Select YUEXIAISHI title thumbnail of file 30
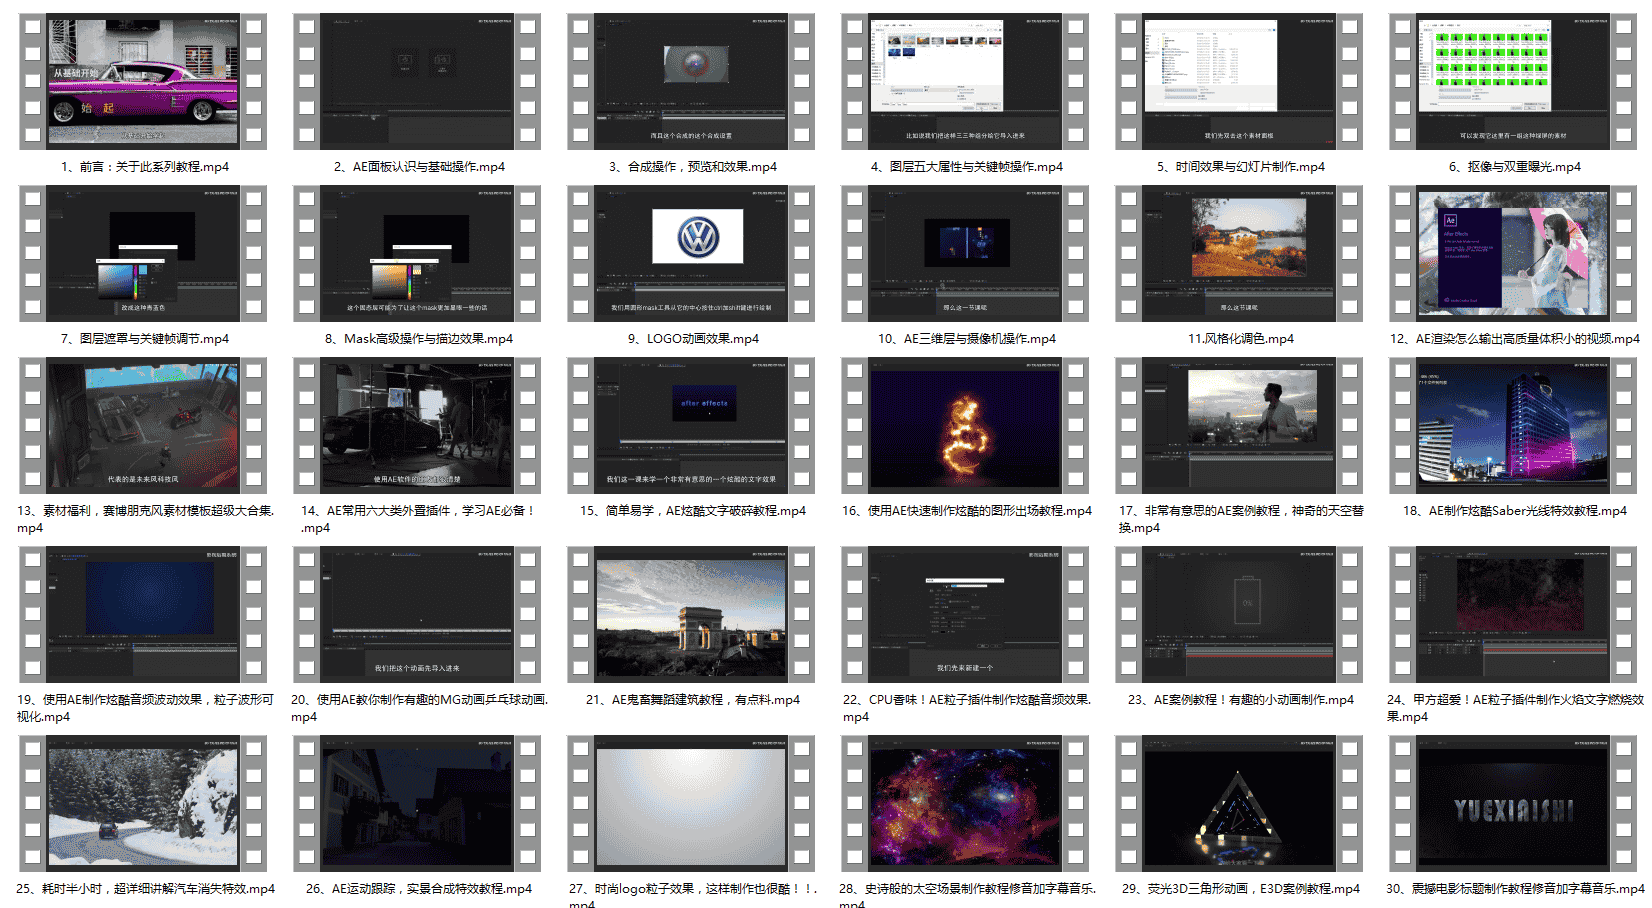Viewport: 1652px width, 908px height. point(1513,804)
